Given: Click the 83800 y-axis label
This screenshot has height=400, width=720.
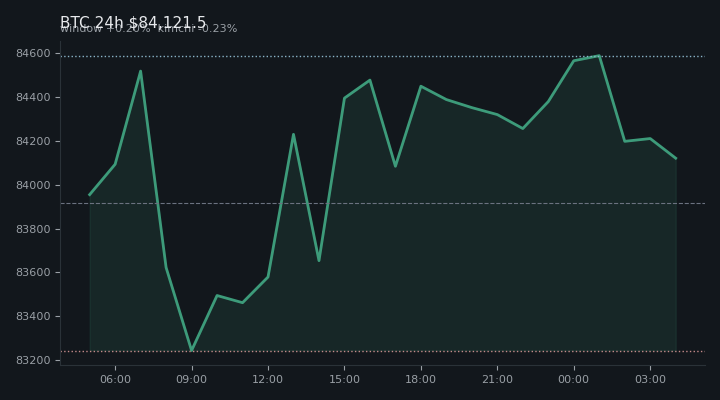Looking at the screenshot, I should [x=33, y=229].
